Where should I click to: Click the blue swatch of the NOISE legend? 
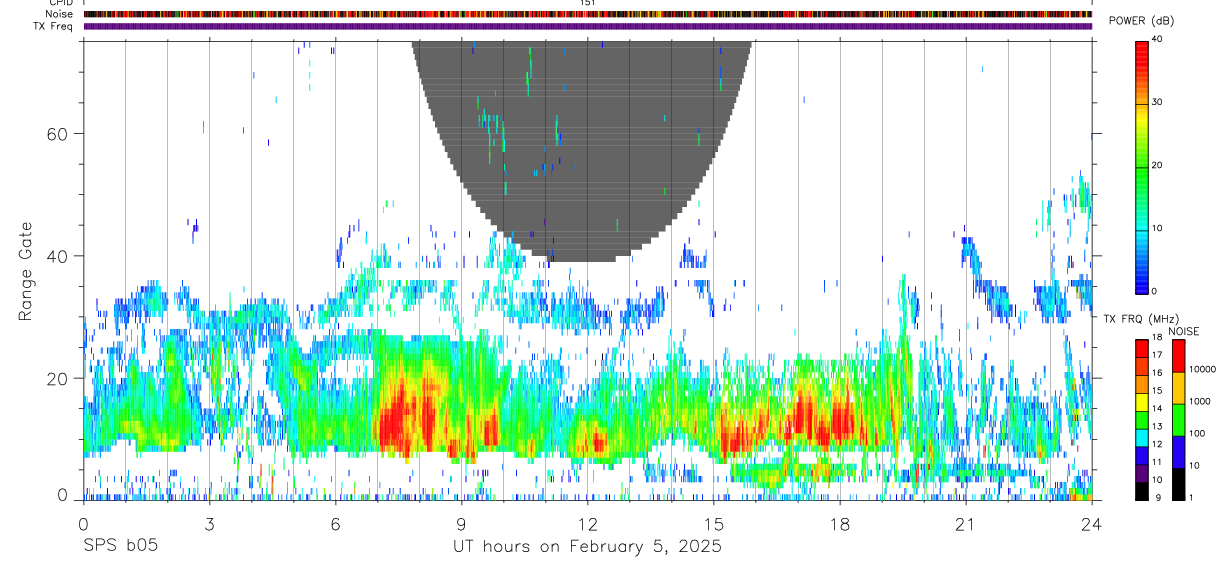(1178, 451)
